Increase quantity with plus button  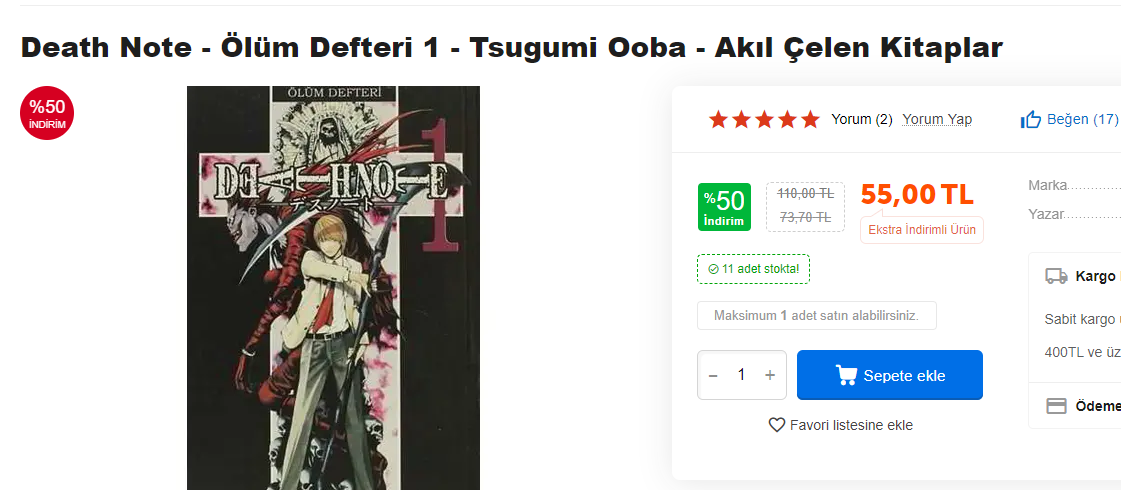770,375
